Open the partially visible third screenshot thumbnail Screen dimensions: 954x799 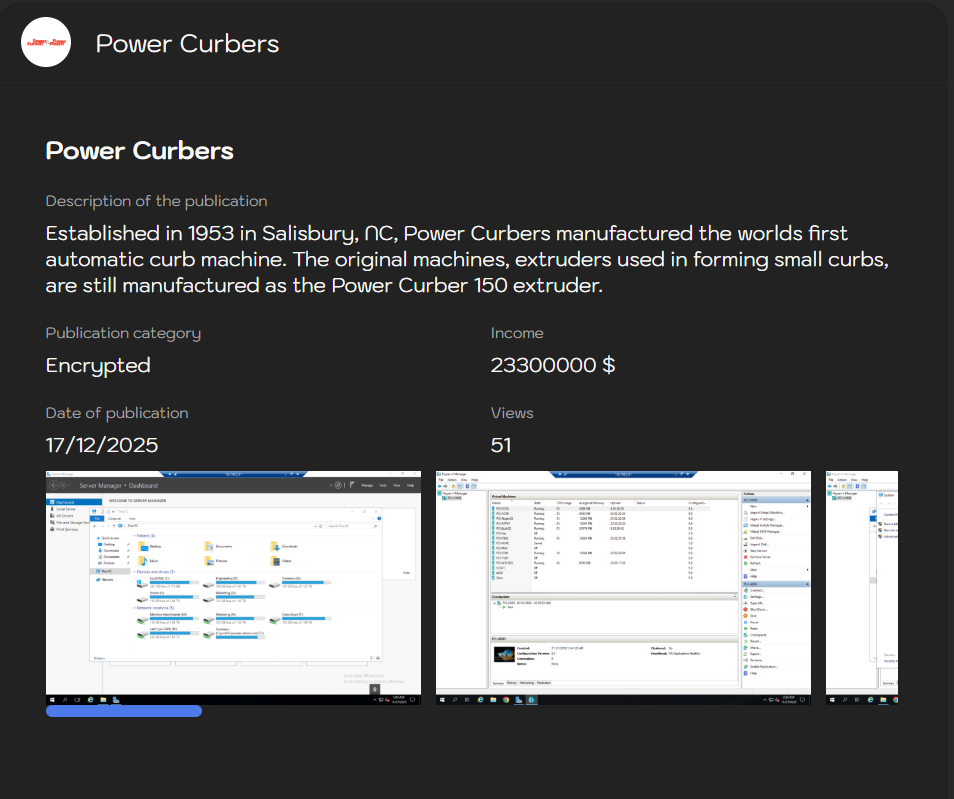861,587
